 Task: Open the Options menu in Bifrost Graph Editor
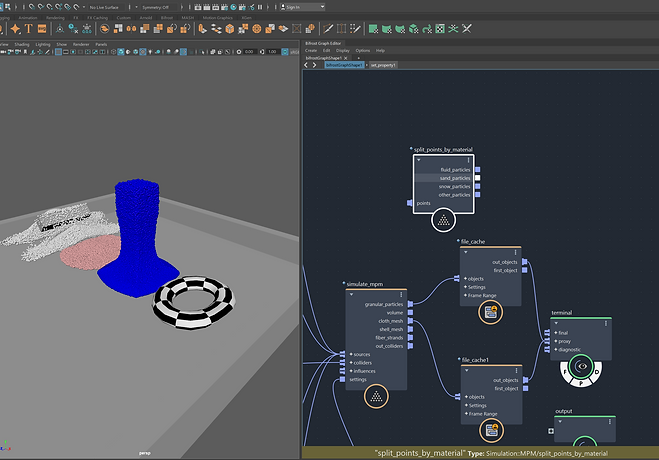[362, 50]
